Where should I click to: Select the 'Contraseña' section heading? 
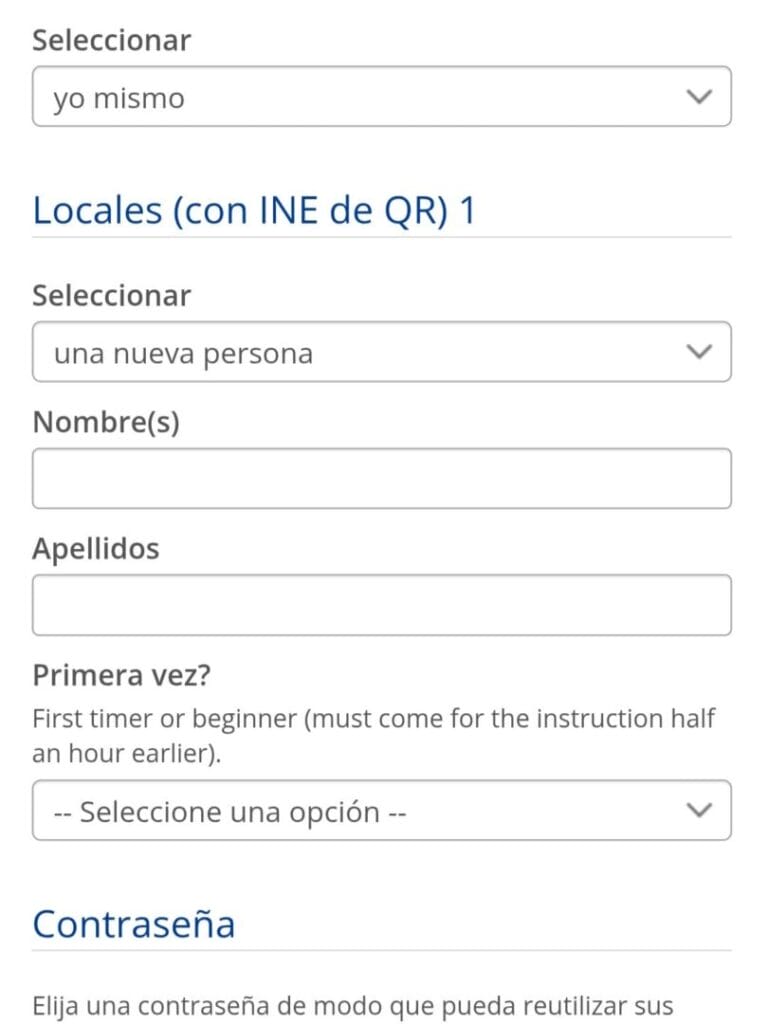(134, 925)
